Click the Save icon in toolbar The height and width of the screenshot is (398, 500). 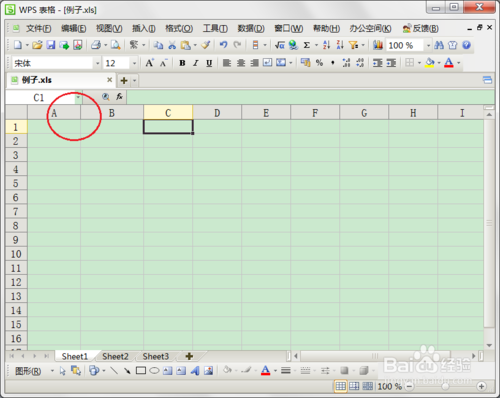[x=51, y=45]
